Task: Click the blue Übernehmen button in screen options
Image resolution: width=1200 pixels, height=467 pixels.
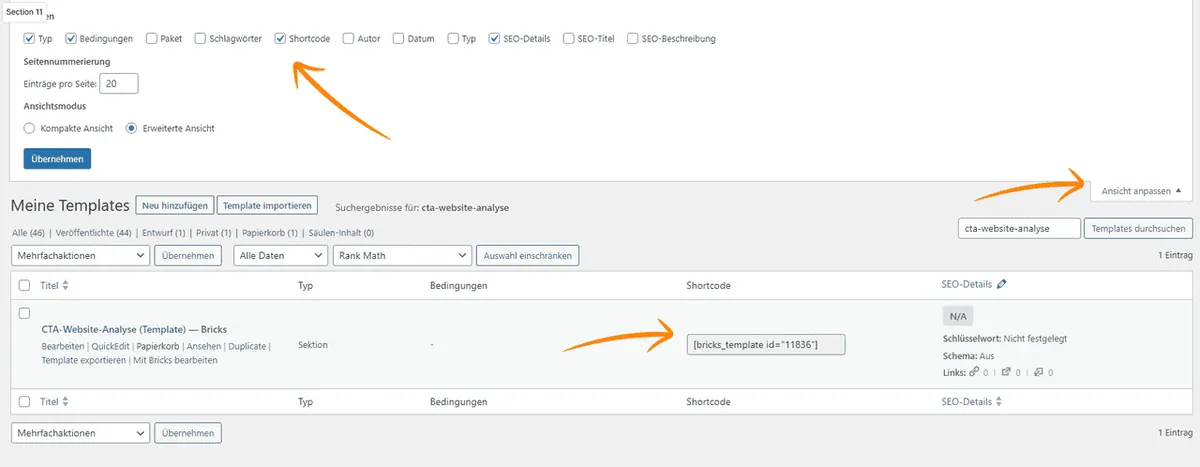Action: [x=57, y=159]
